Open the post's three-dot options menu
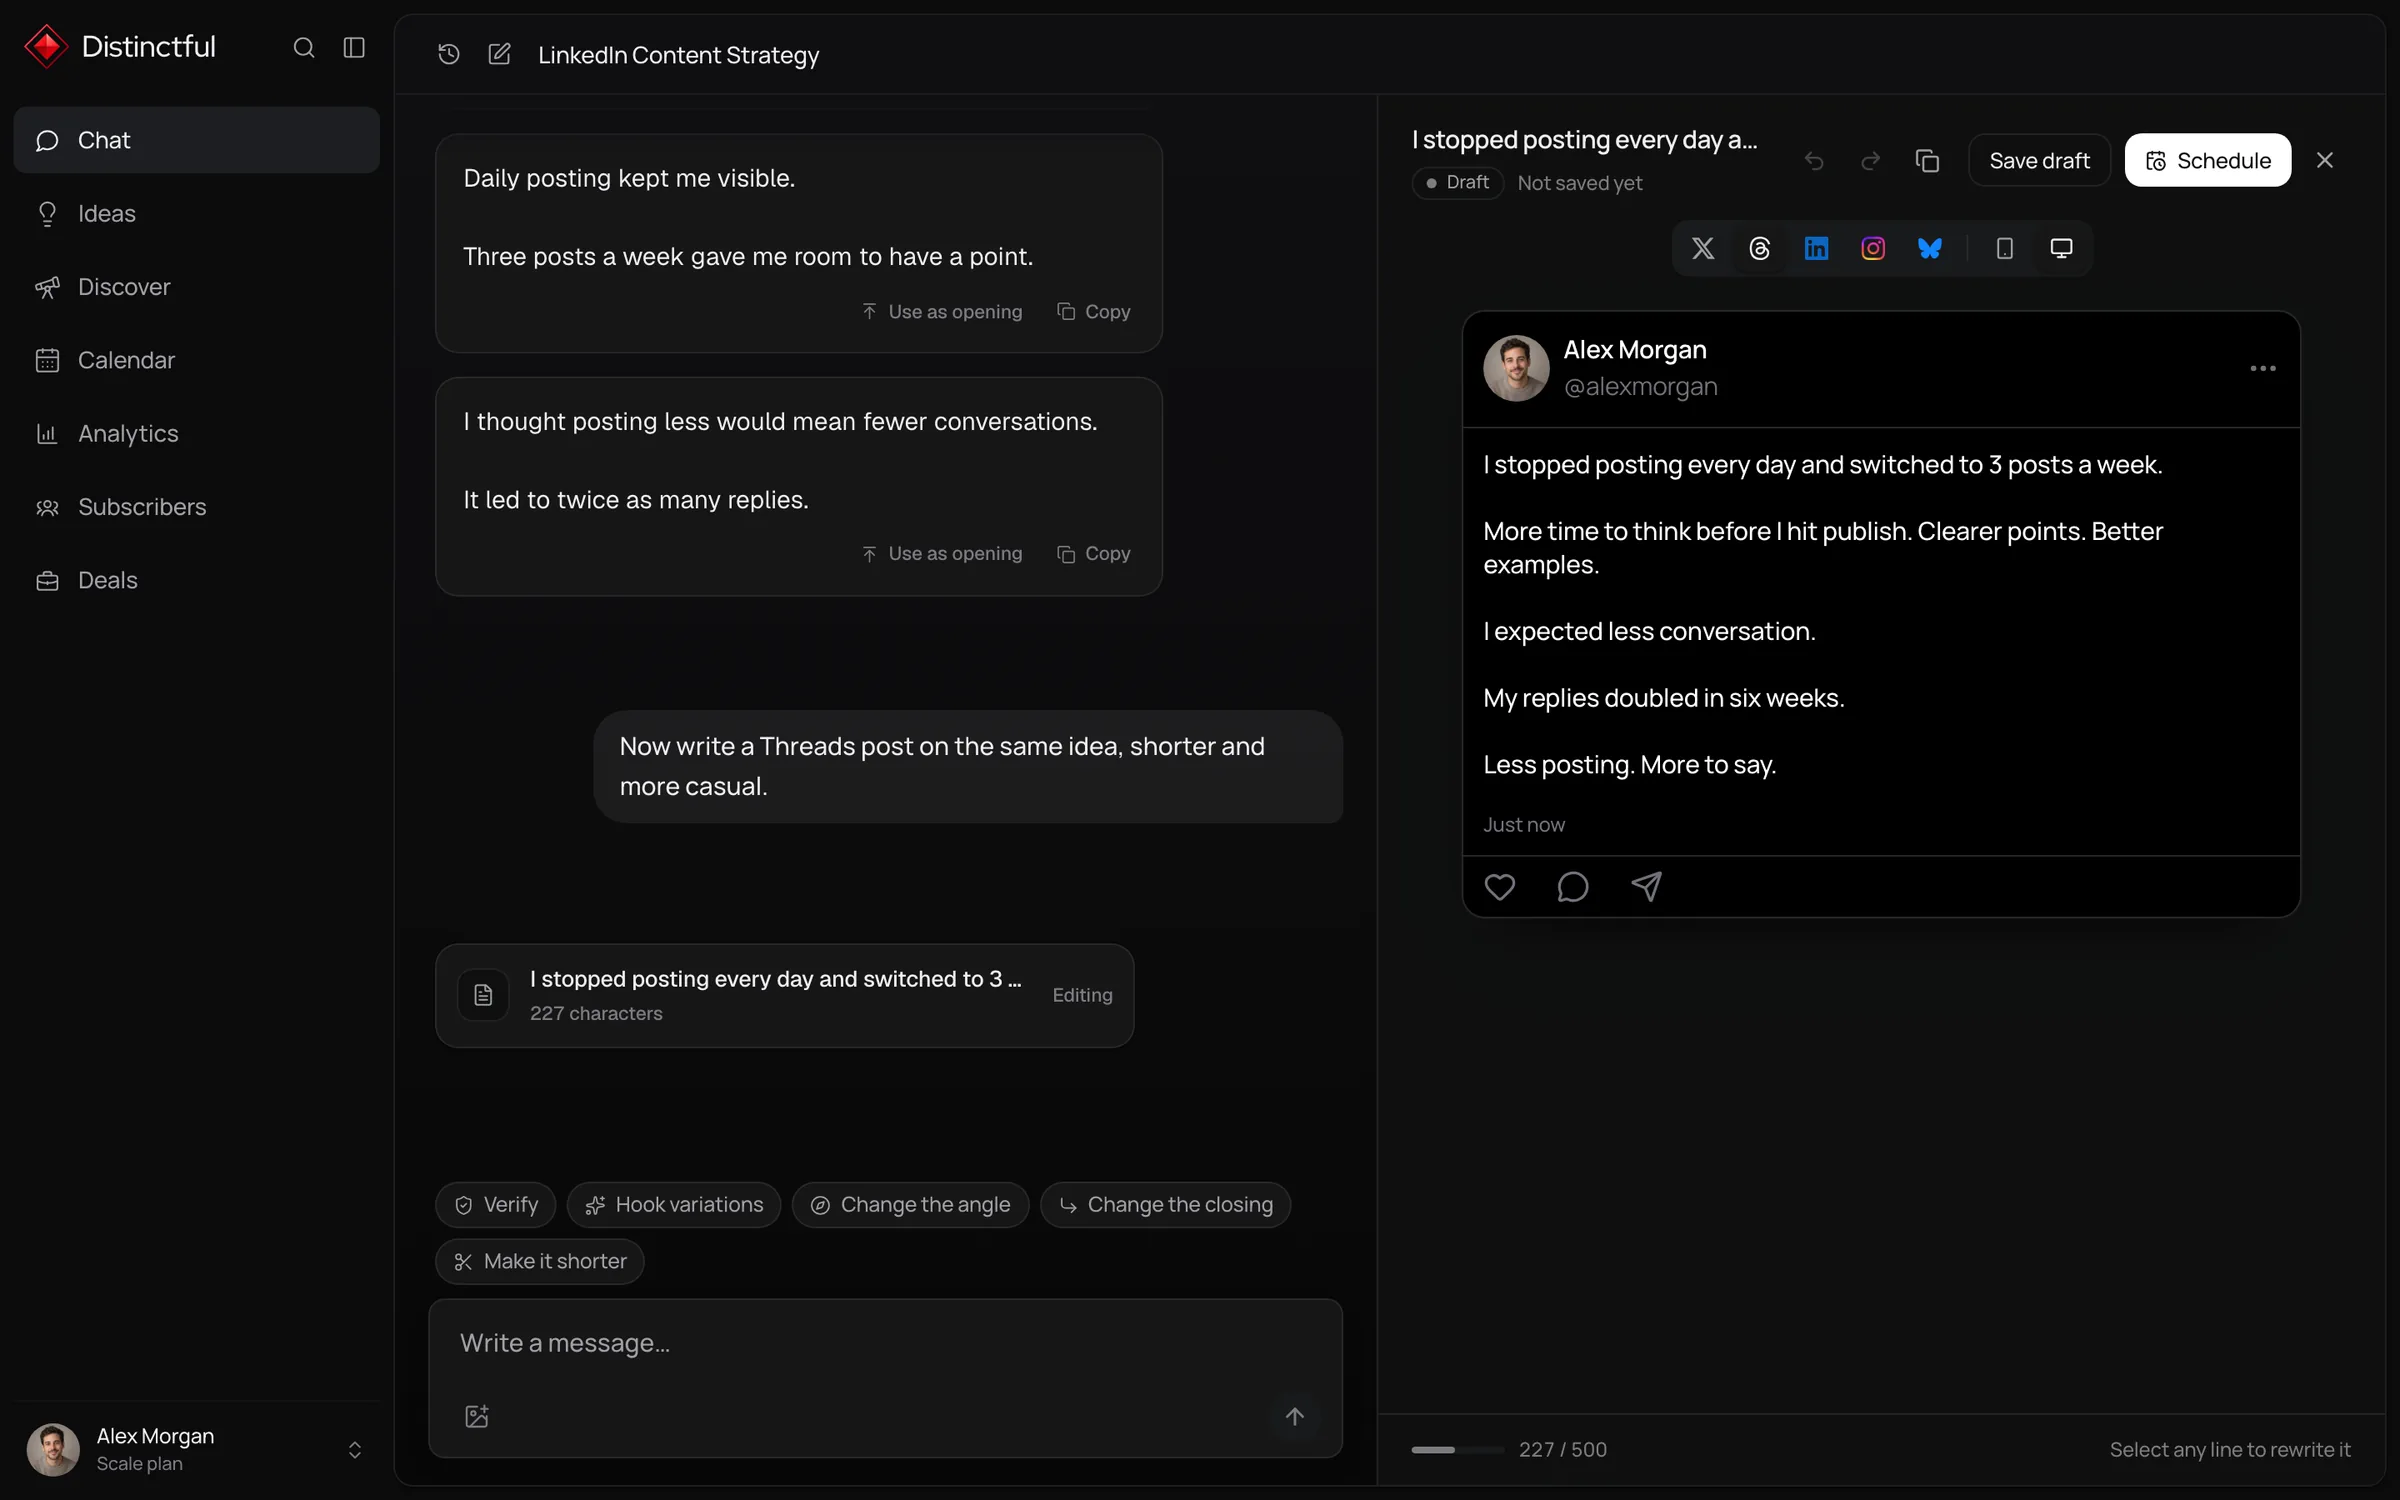The height and width of the screenshot is (1500, 2400). [x=2263, y=368]
